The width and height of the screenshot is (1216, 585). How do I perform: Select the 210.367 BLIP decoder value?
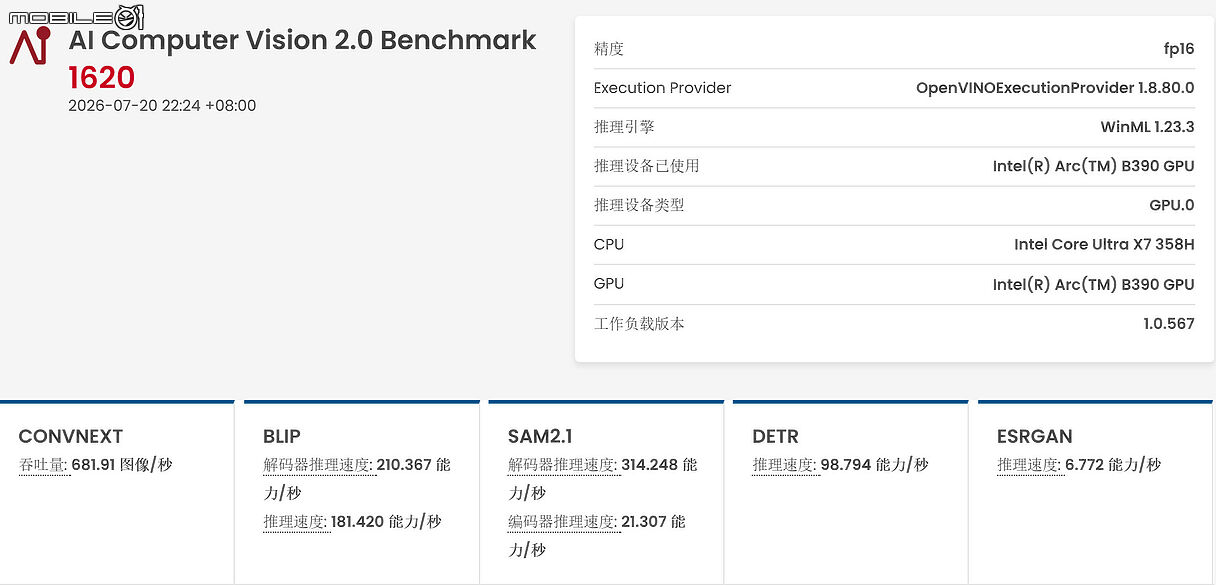(x=406, y=465)
